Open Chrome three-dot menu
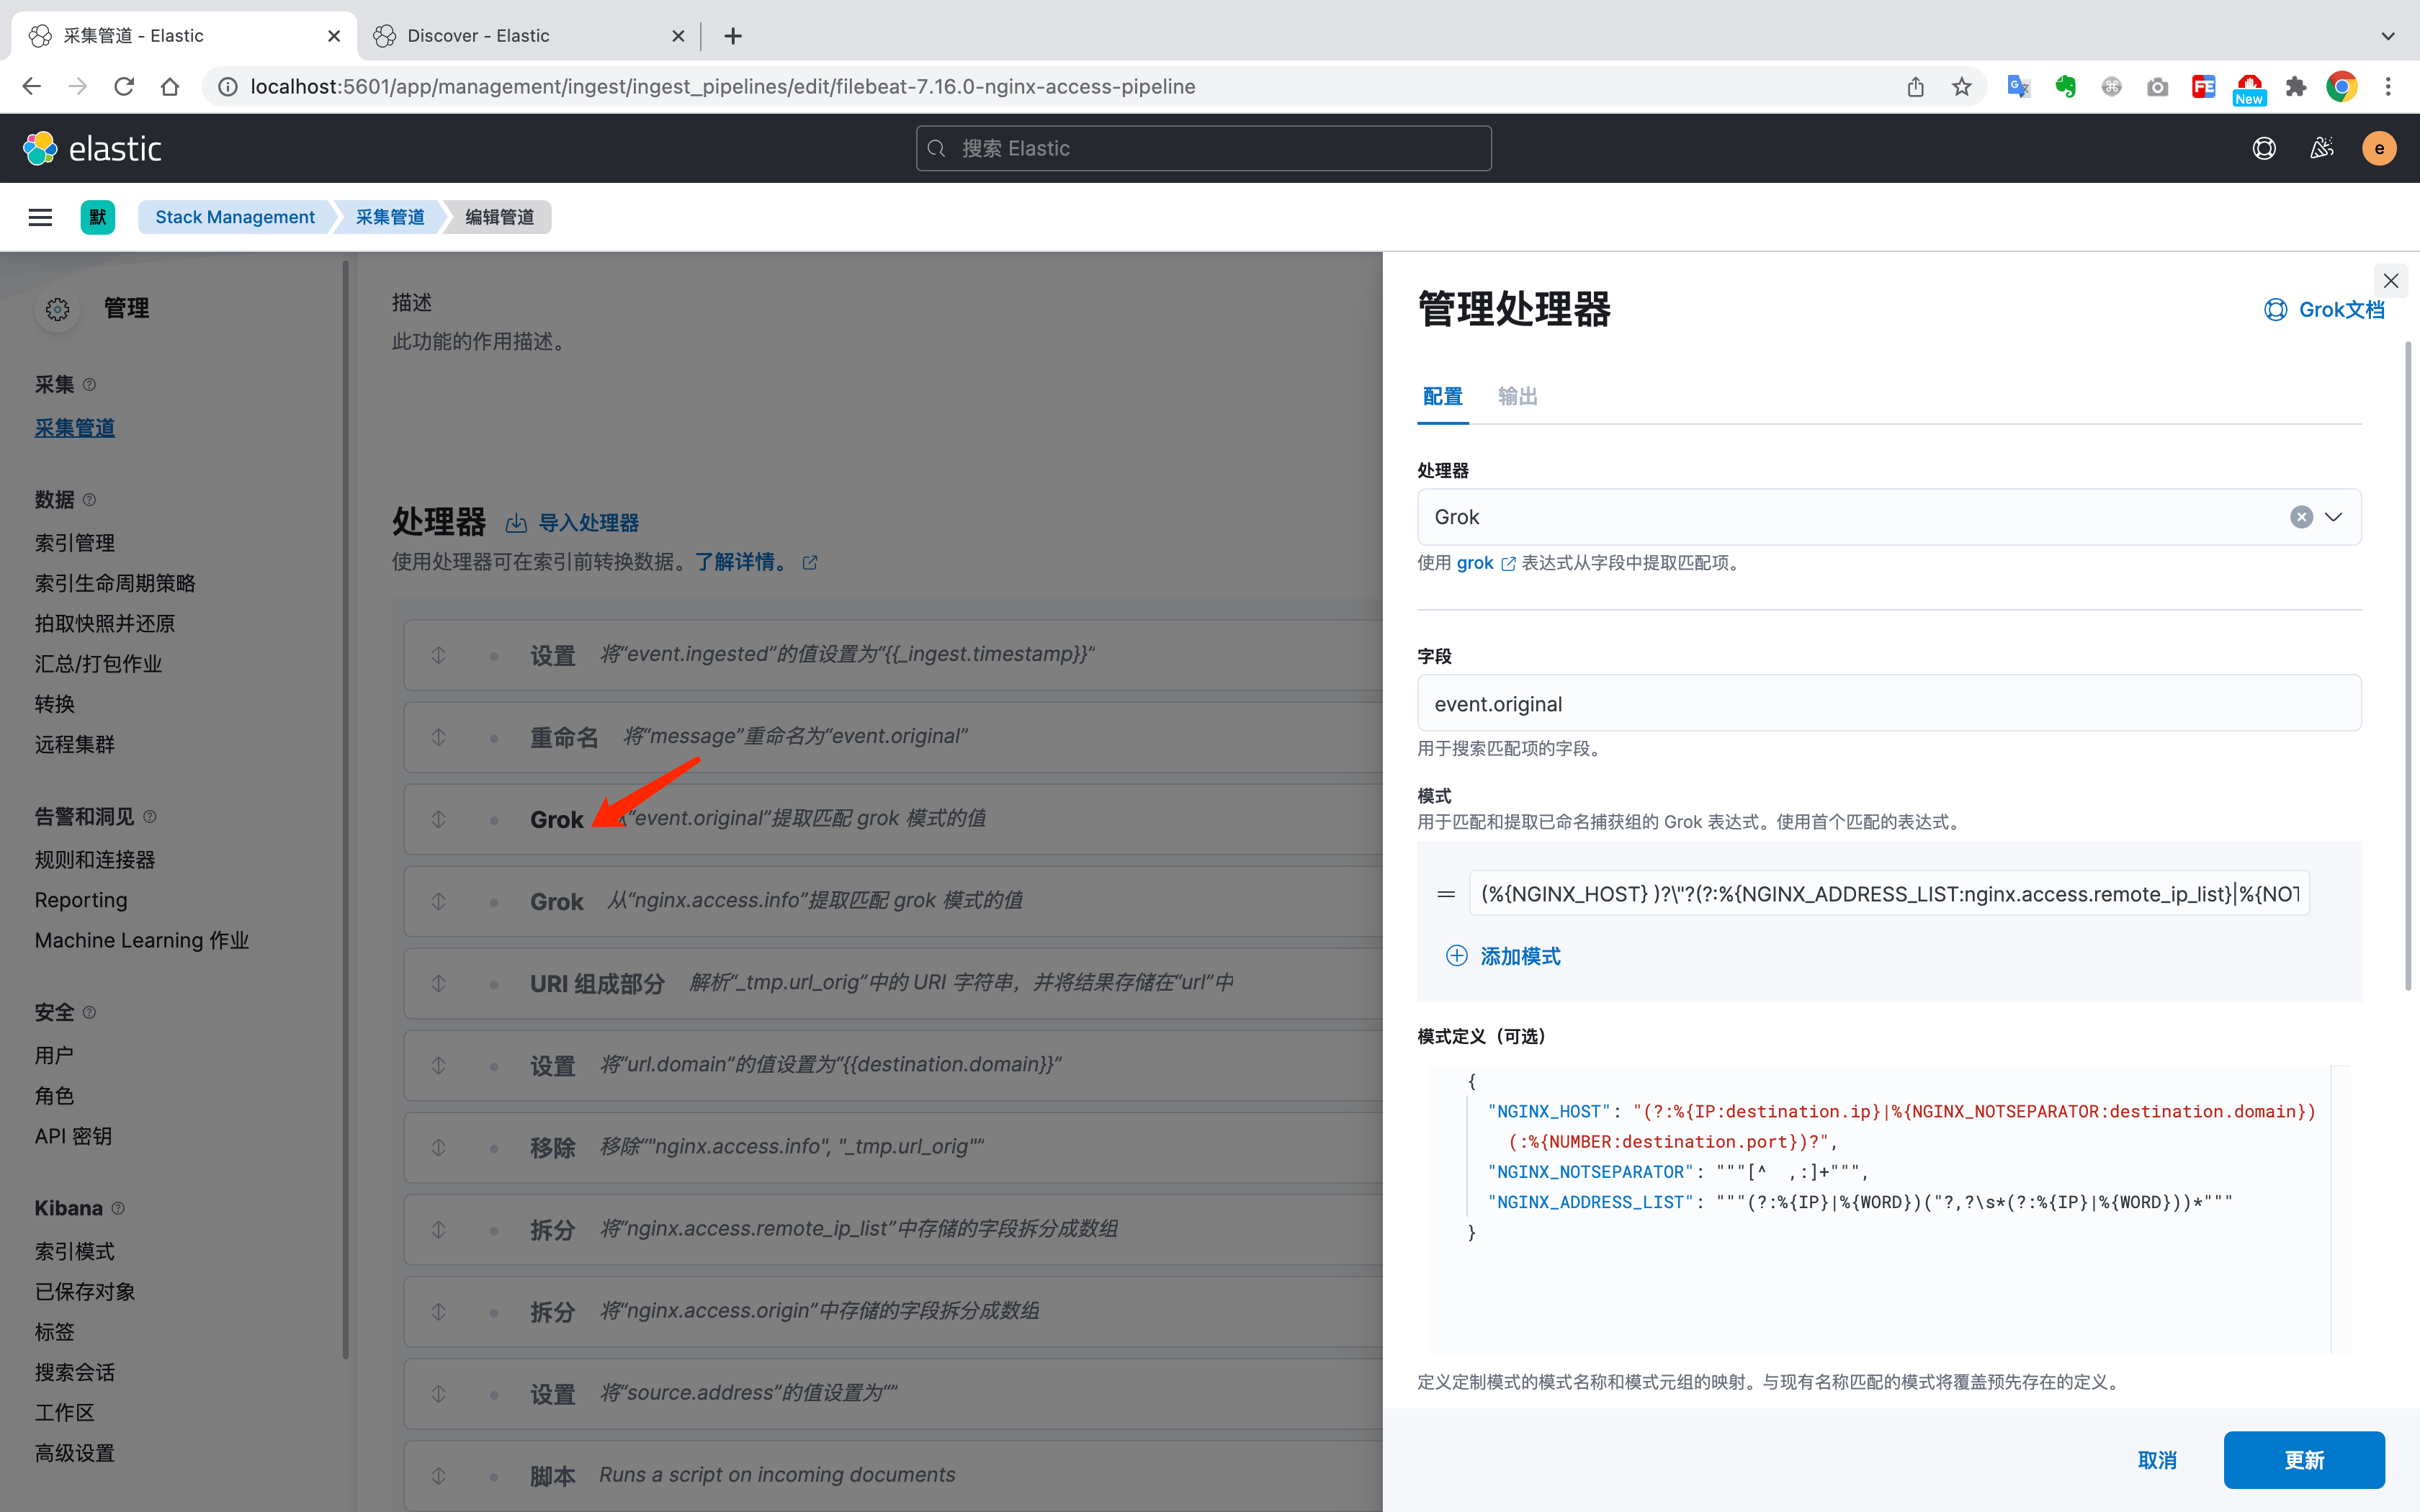This screenshot has width=2420, height=1512. [2388, 87]
